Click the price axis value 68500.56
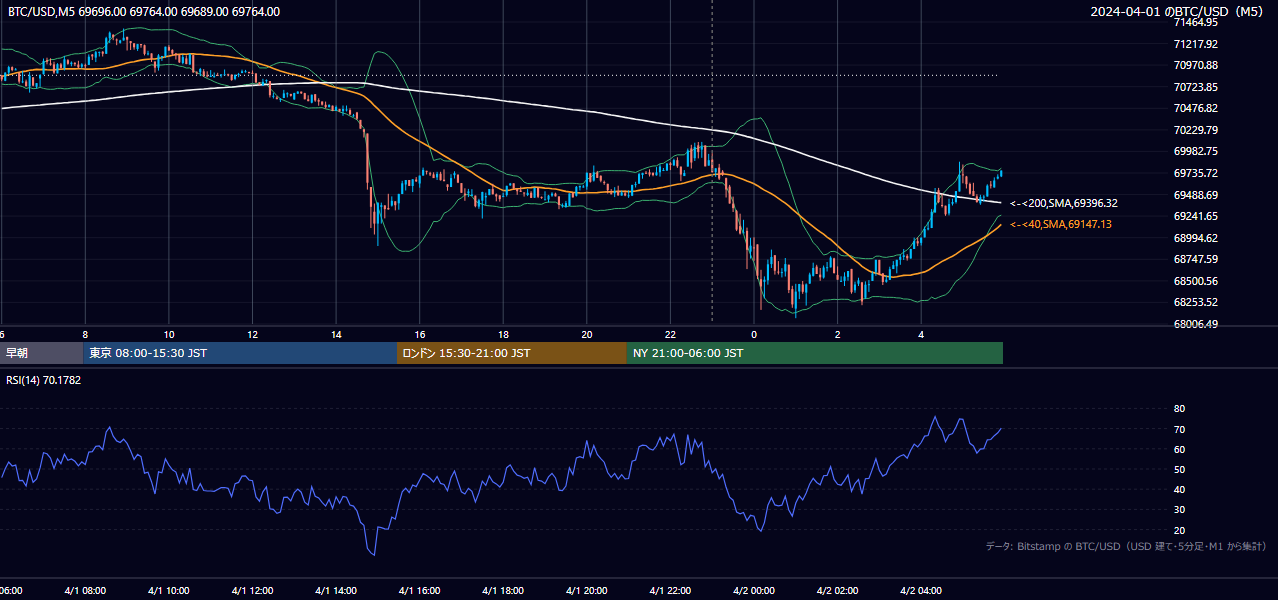 1195,281
